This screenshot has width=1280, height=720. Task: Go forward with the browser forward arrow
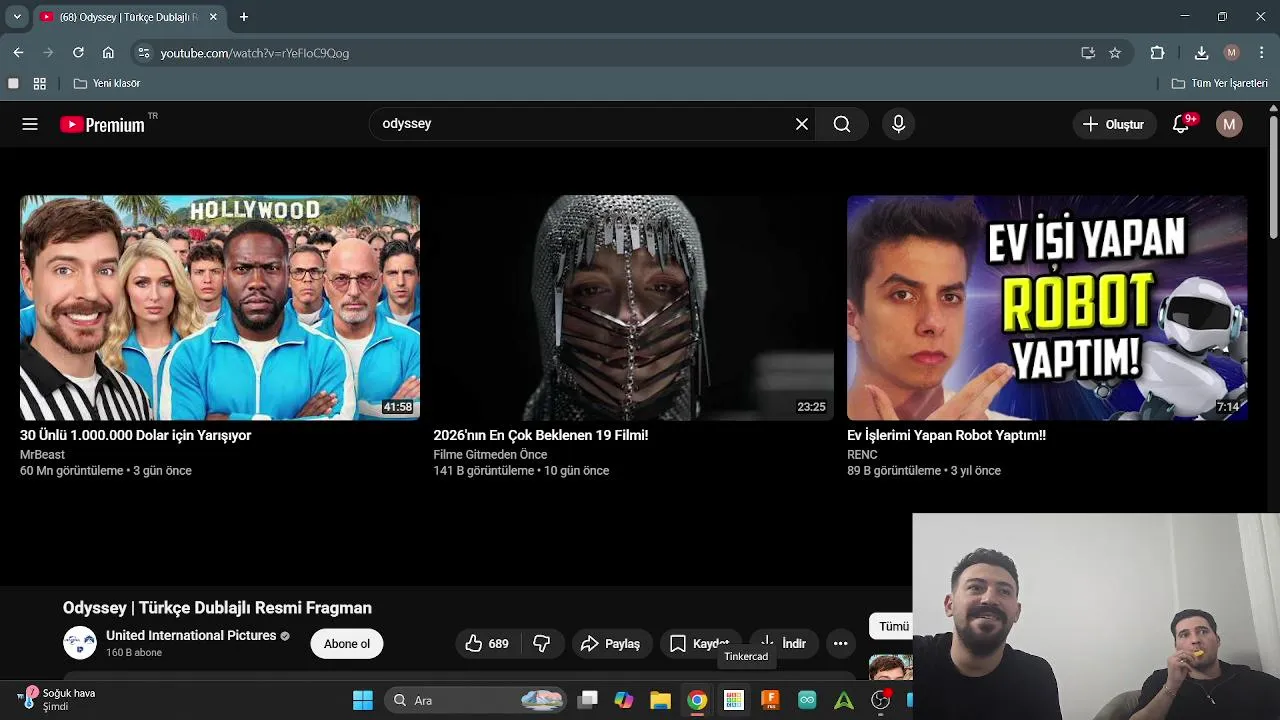coord(48,53)
